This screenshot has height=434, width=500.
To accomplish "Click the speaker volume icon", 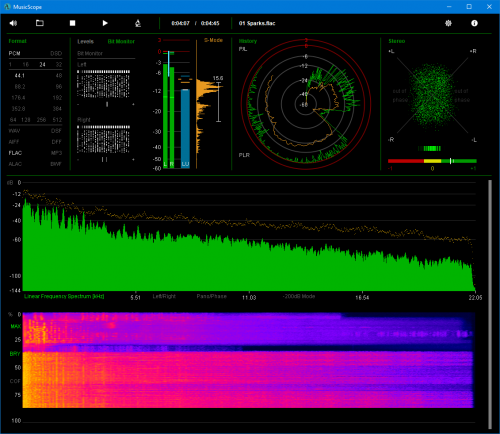I will (x=13, y=23).
